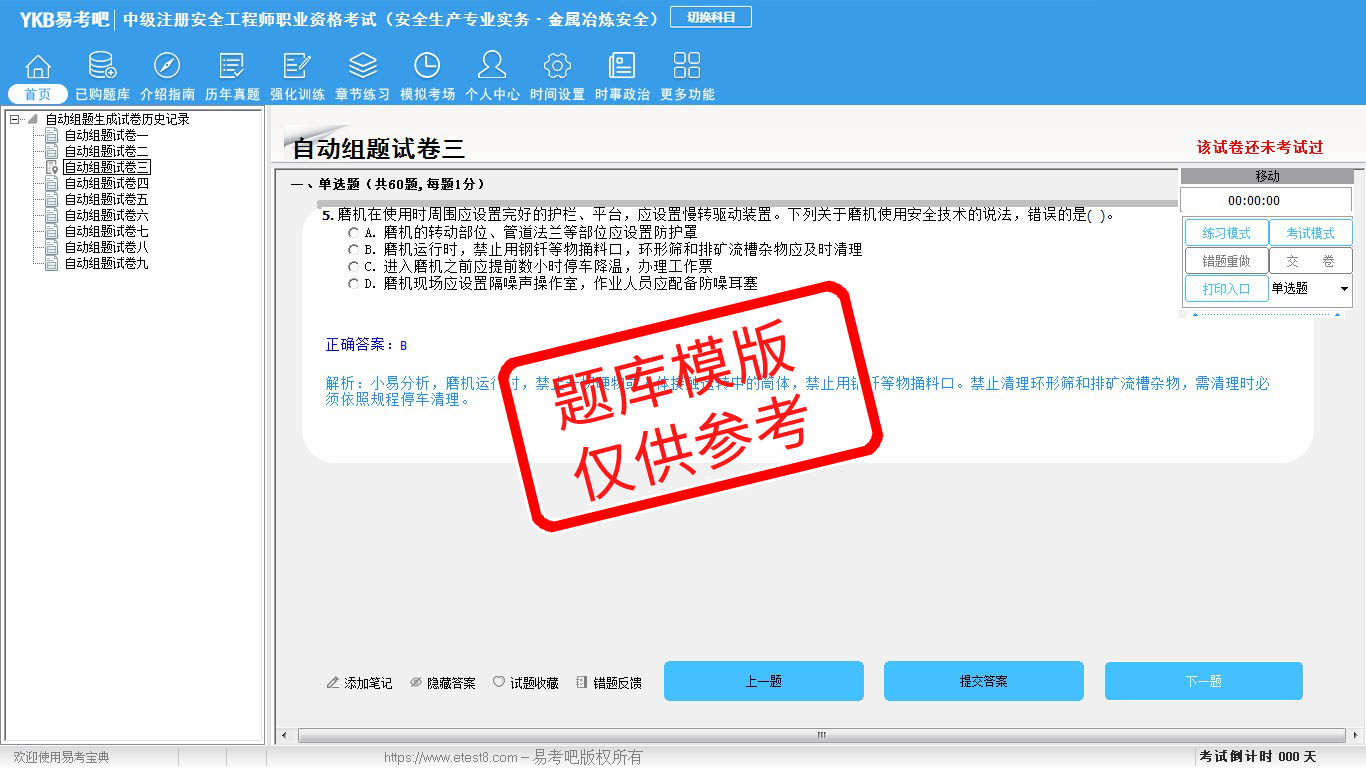Image resolution: width=1366 pixels, height=768 pixels.
Task: Open the 介绍指南 compass icon
Action: pyautogui.click(x=167, y=66)
